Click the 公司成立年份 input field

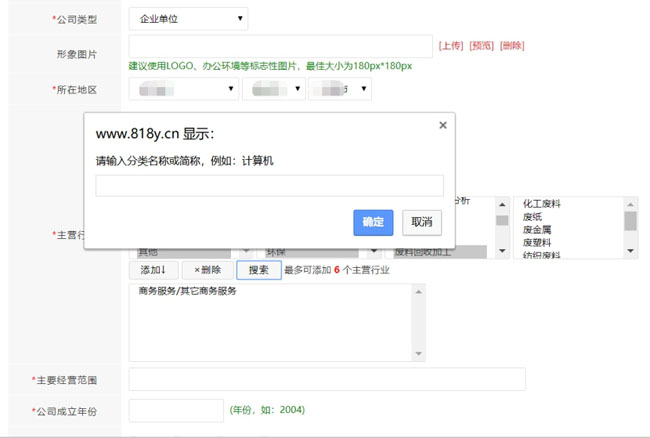coord(176,410)
